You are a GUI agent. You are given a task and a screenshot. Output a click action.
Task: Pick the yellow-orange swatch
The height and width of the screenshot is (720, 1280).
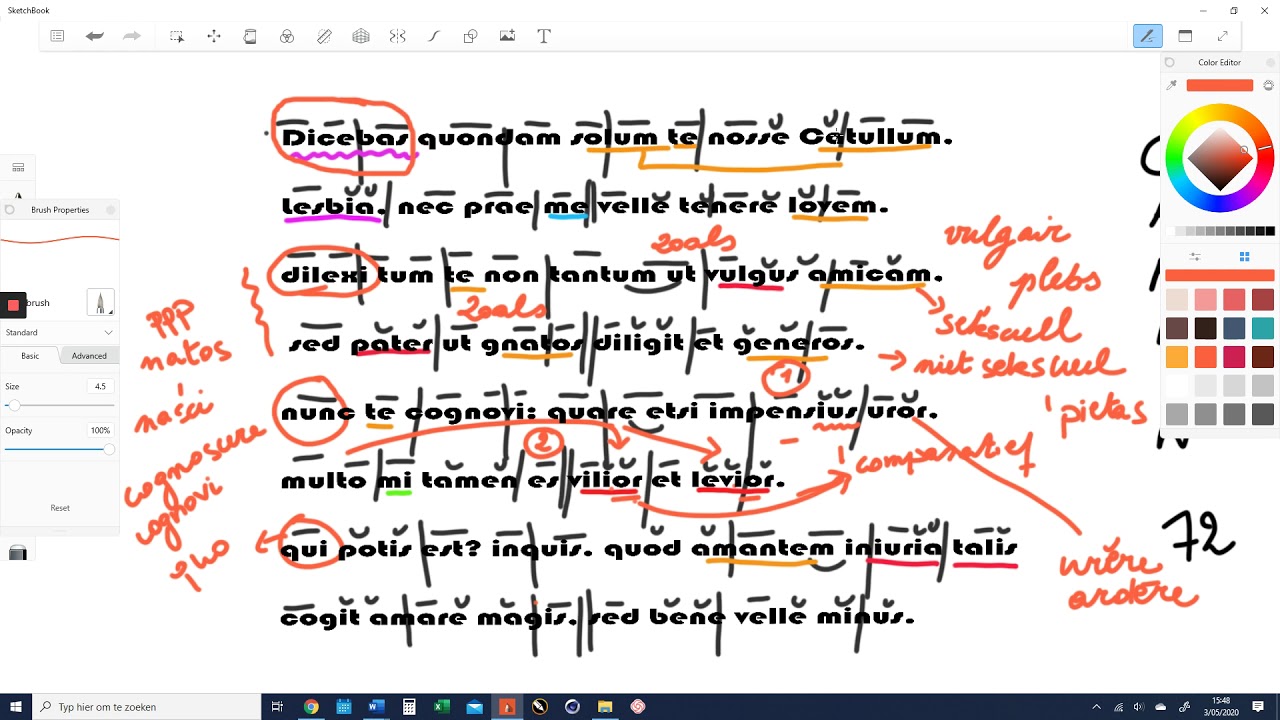point(1176,357)
